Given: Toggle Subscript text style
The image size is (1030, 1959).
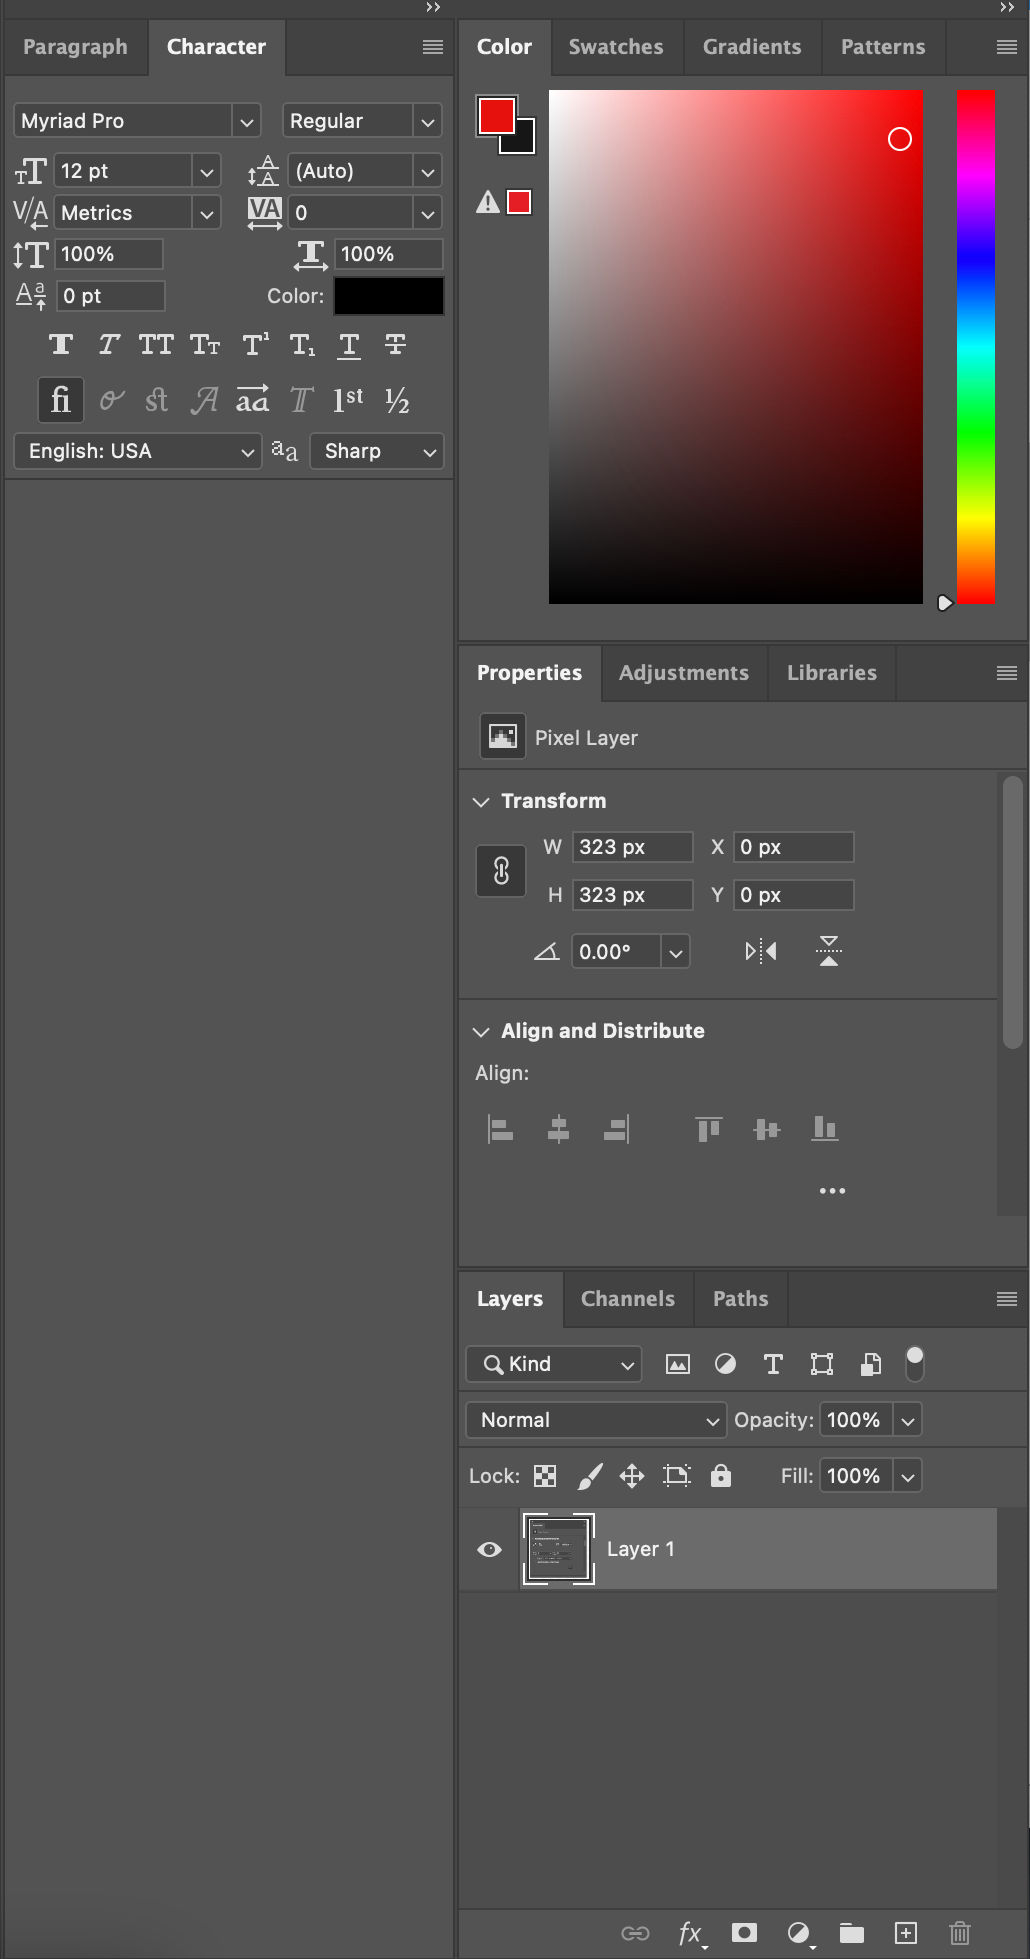Looking at the screenshot, I should (x=302, y=345).
